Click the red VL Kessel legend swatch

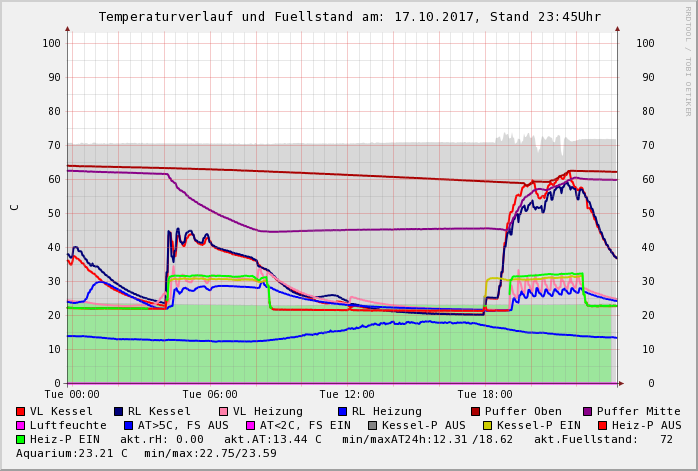click(21, 411)
